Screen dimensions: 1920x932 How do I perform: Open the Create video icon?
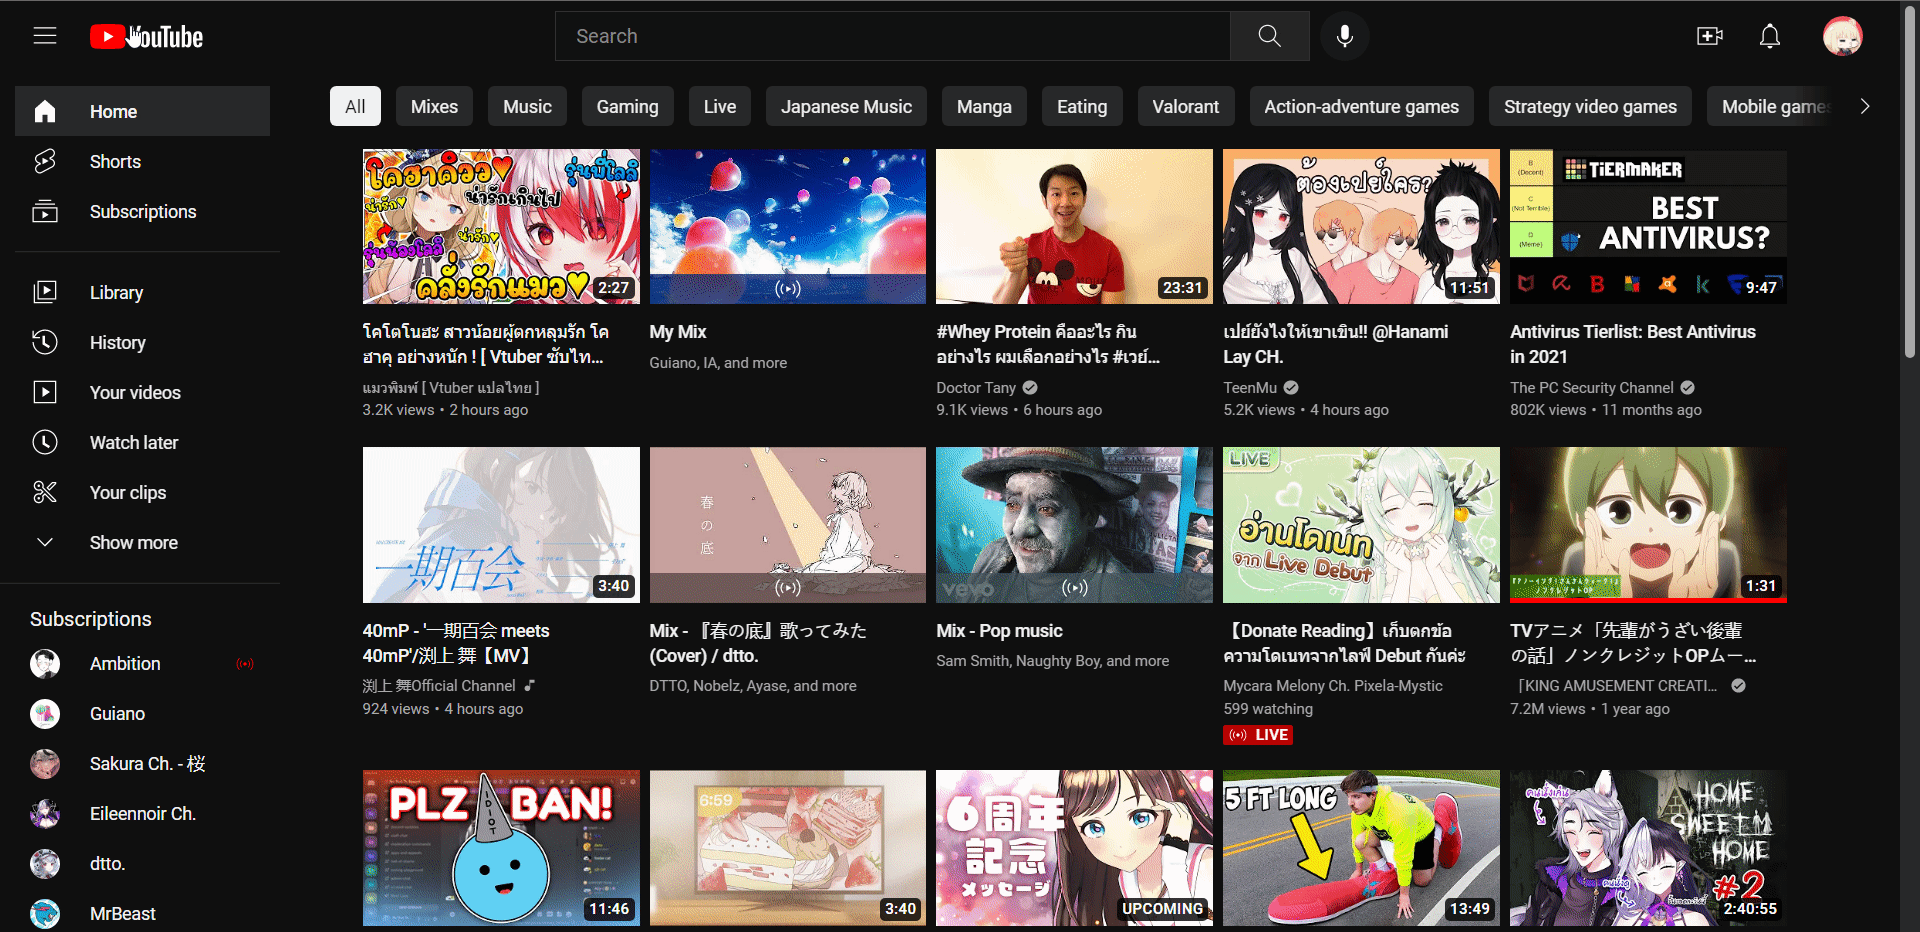pyautogui.click(x=1710, y=36)
